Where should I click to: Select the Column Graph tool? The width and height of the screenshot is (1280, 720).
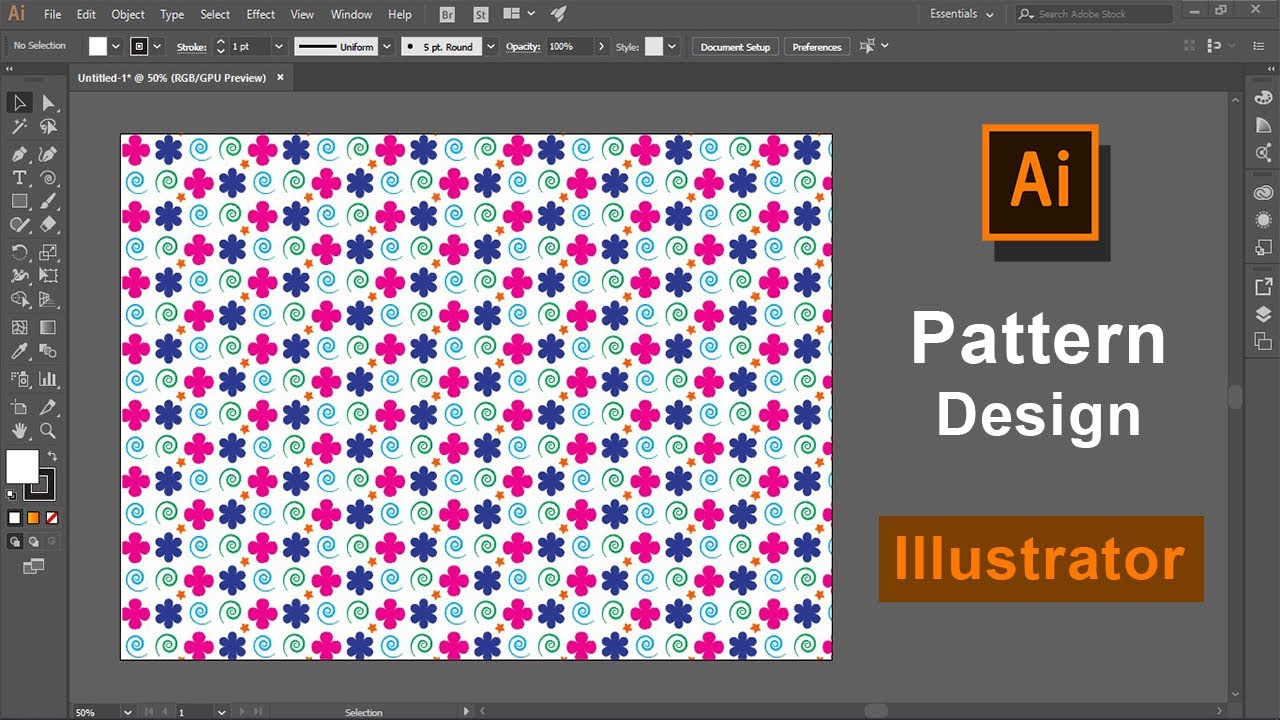(x=48, y=379)
